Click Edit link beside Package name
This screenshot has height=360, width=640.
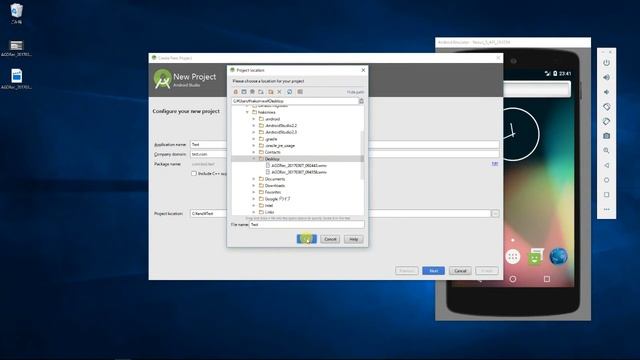(x=495, y=164)
